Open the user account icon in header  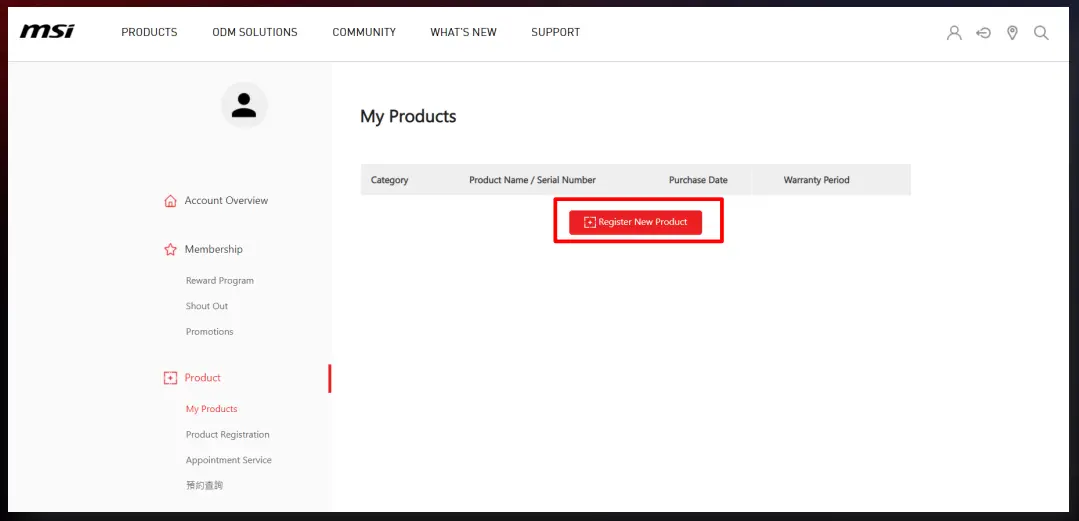pyautogui.click(x=954, y=32)
